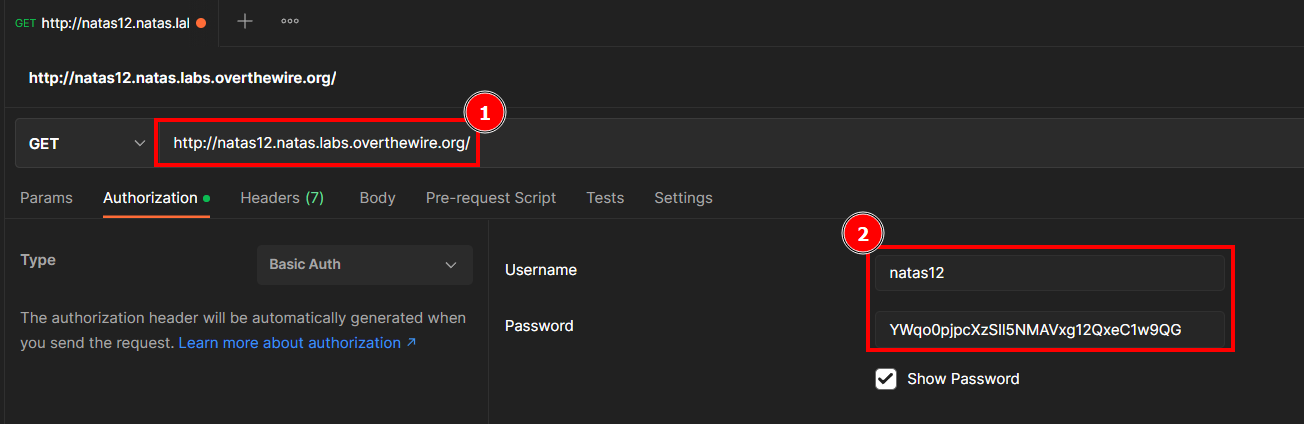Expand the GET method dropdown
This screenshot has width=1304, height=424.
click(x=85, y=143)
